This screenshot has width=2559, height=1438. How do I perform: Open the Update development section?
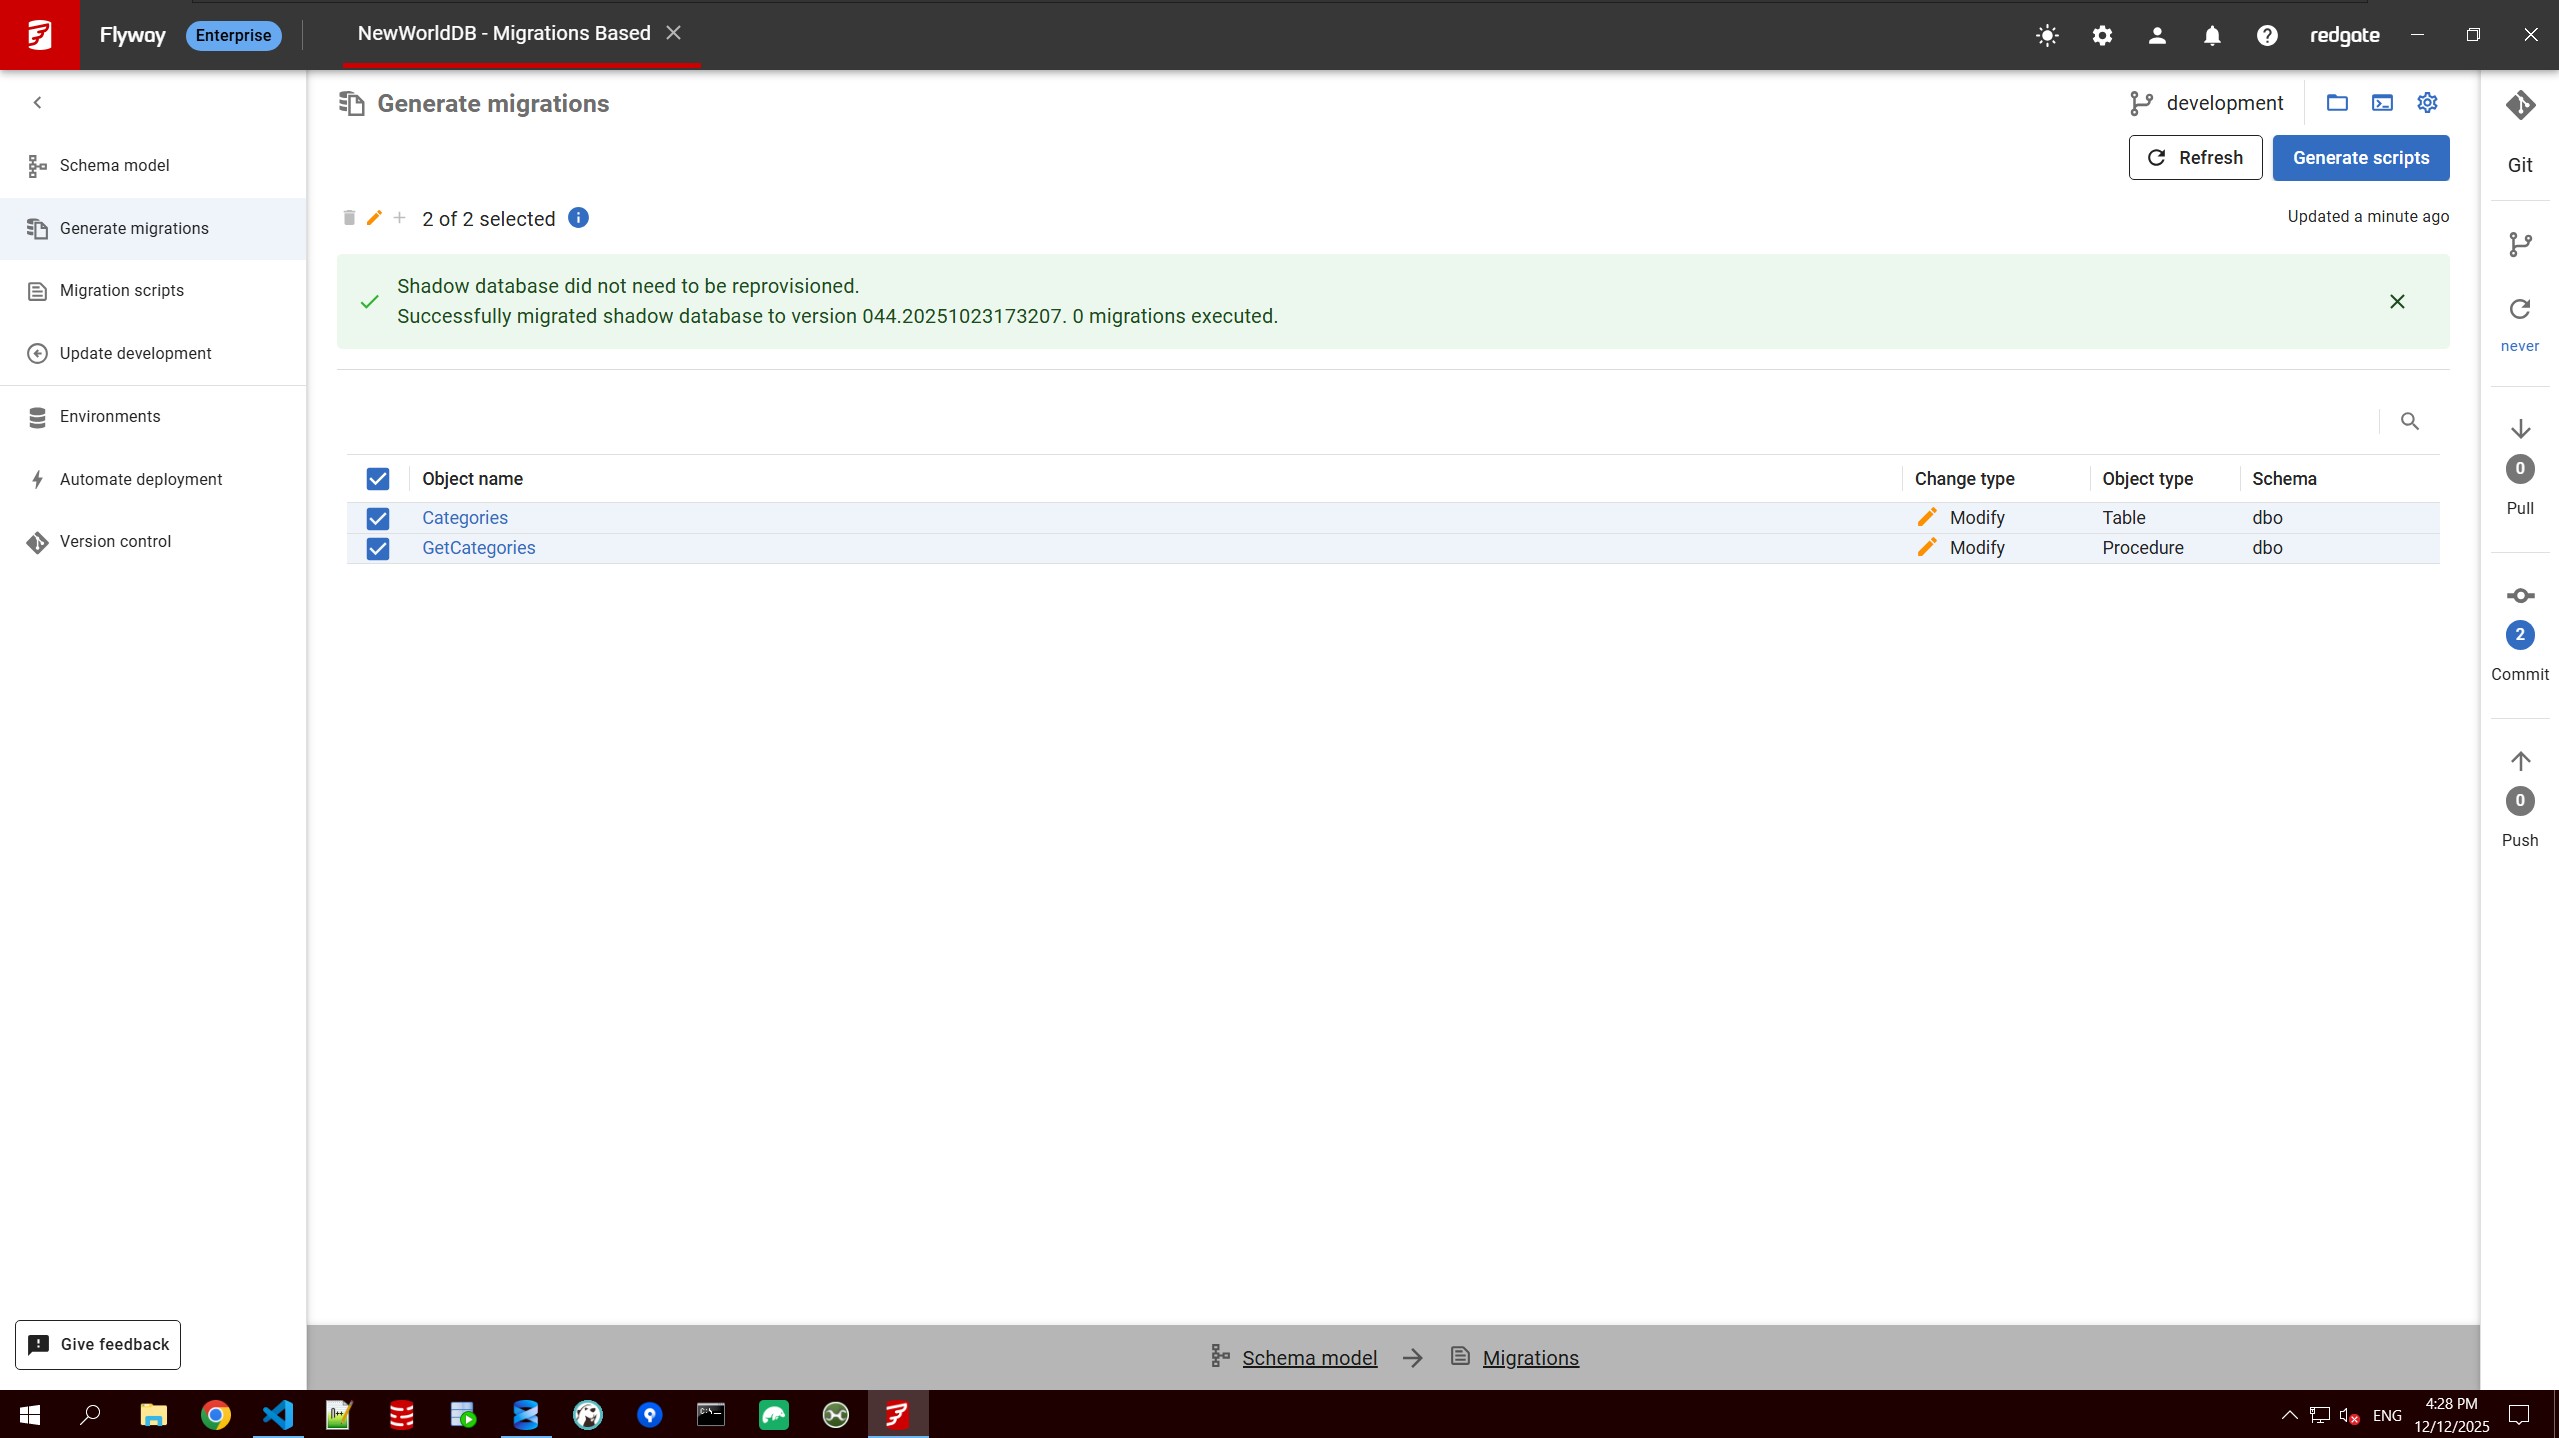pos(135,353)
